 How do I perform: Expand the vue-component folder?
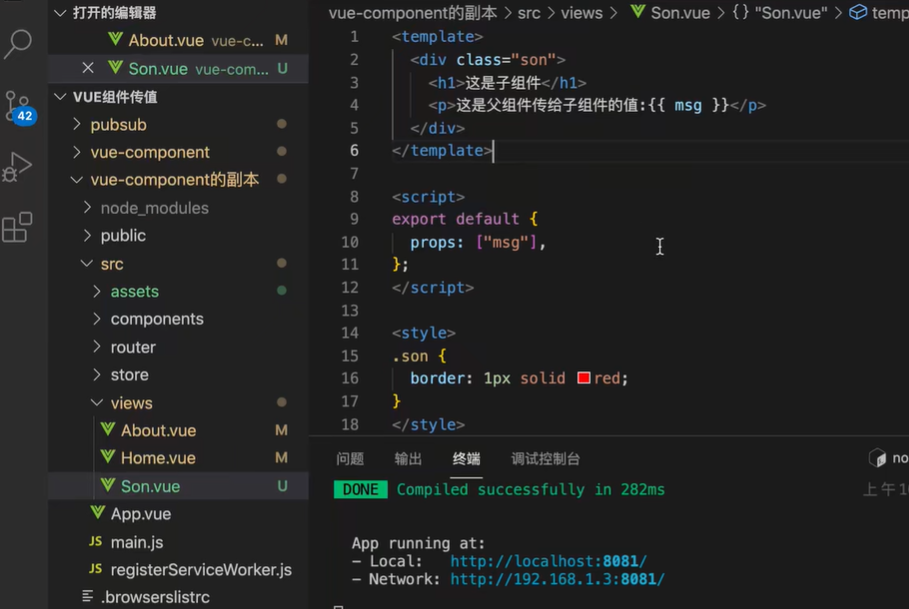pos(77,152)
